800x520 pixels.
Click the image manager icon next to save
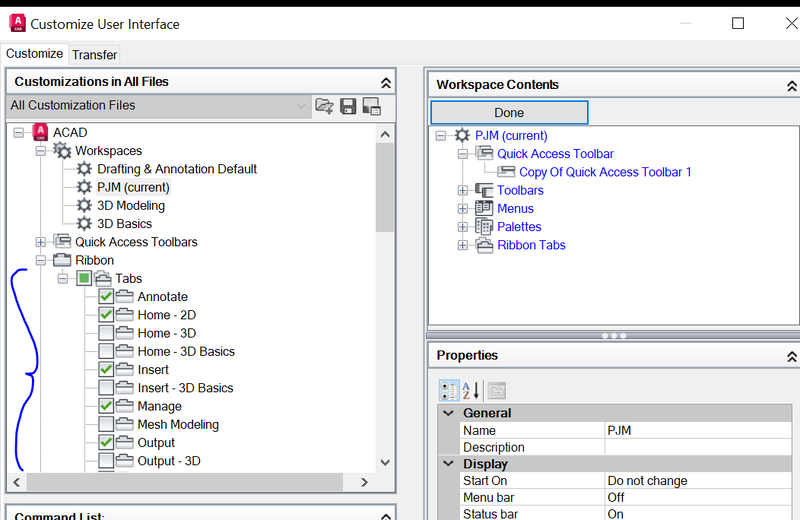pyautogui.click(x=371, y=106)
